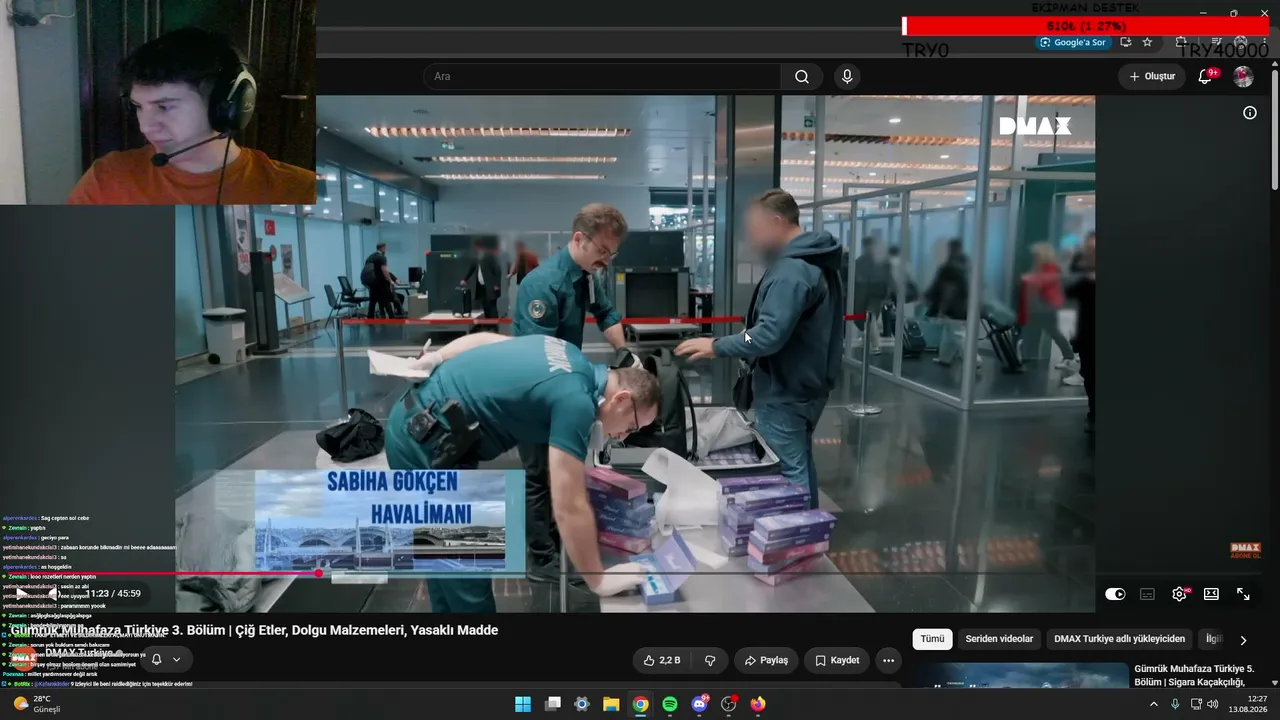
Task: Select the Seriden videolar chip
Action: point(999,639)
